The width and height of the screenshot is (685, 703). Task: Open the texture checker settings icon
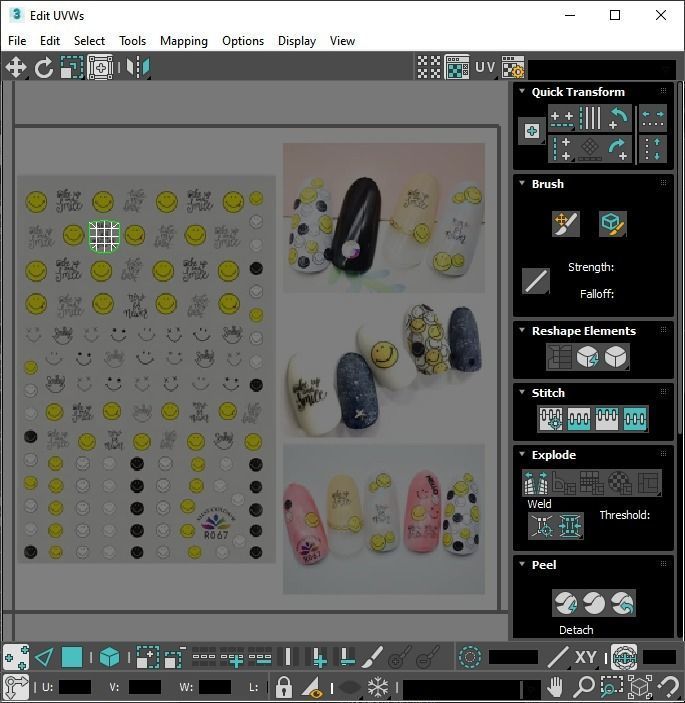pyautogui.click(x=513, y=68)
